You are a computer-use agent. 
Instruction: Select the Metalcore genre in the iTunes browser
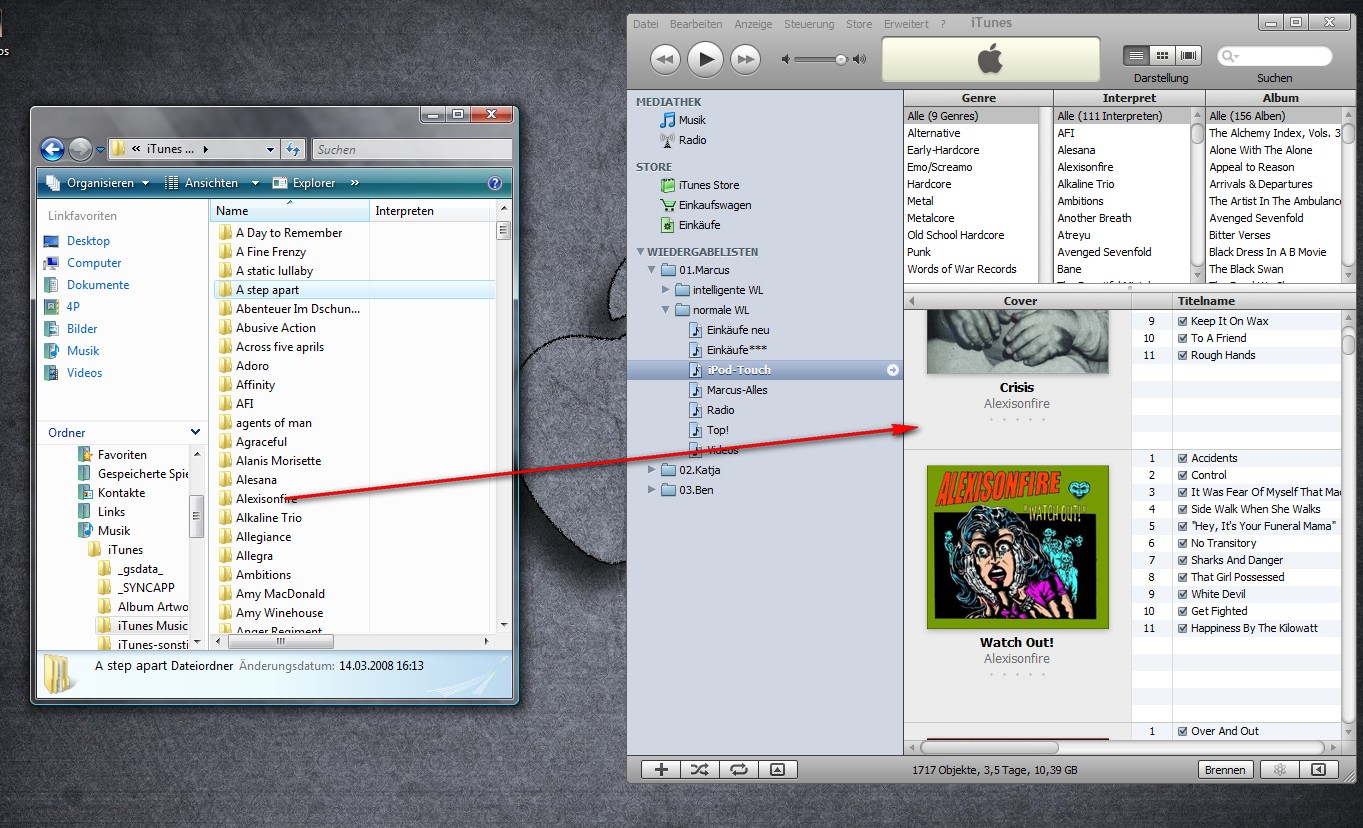972,218
